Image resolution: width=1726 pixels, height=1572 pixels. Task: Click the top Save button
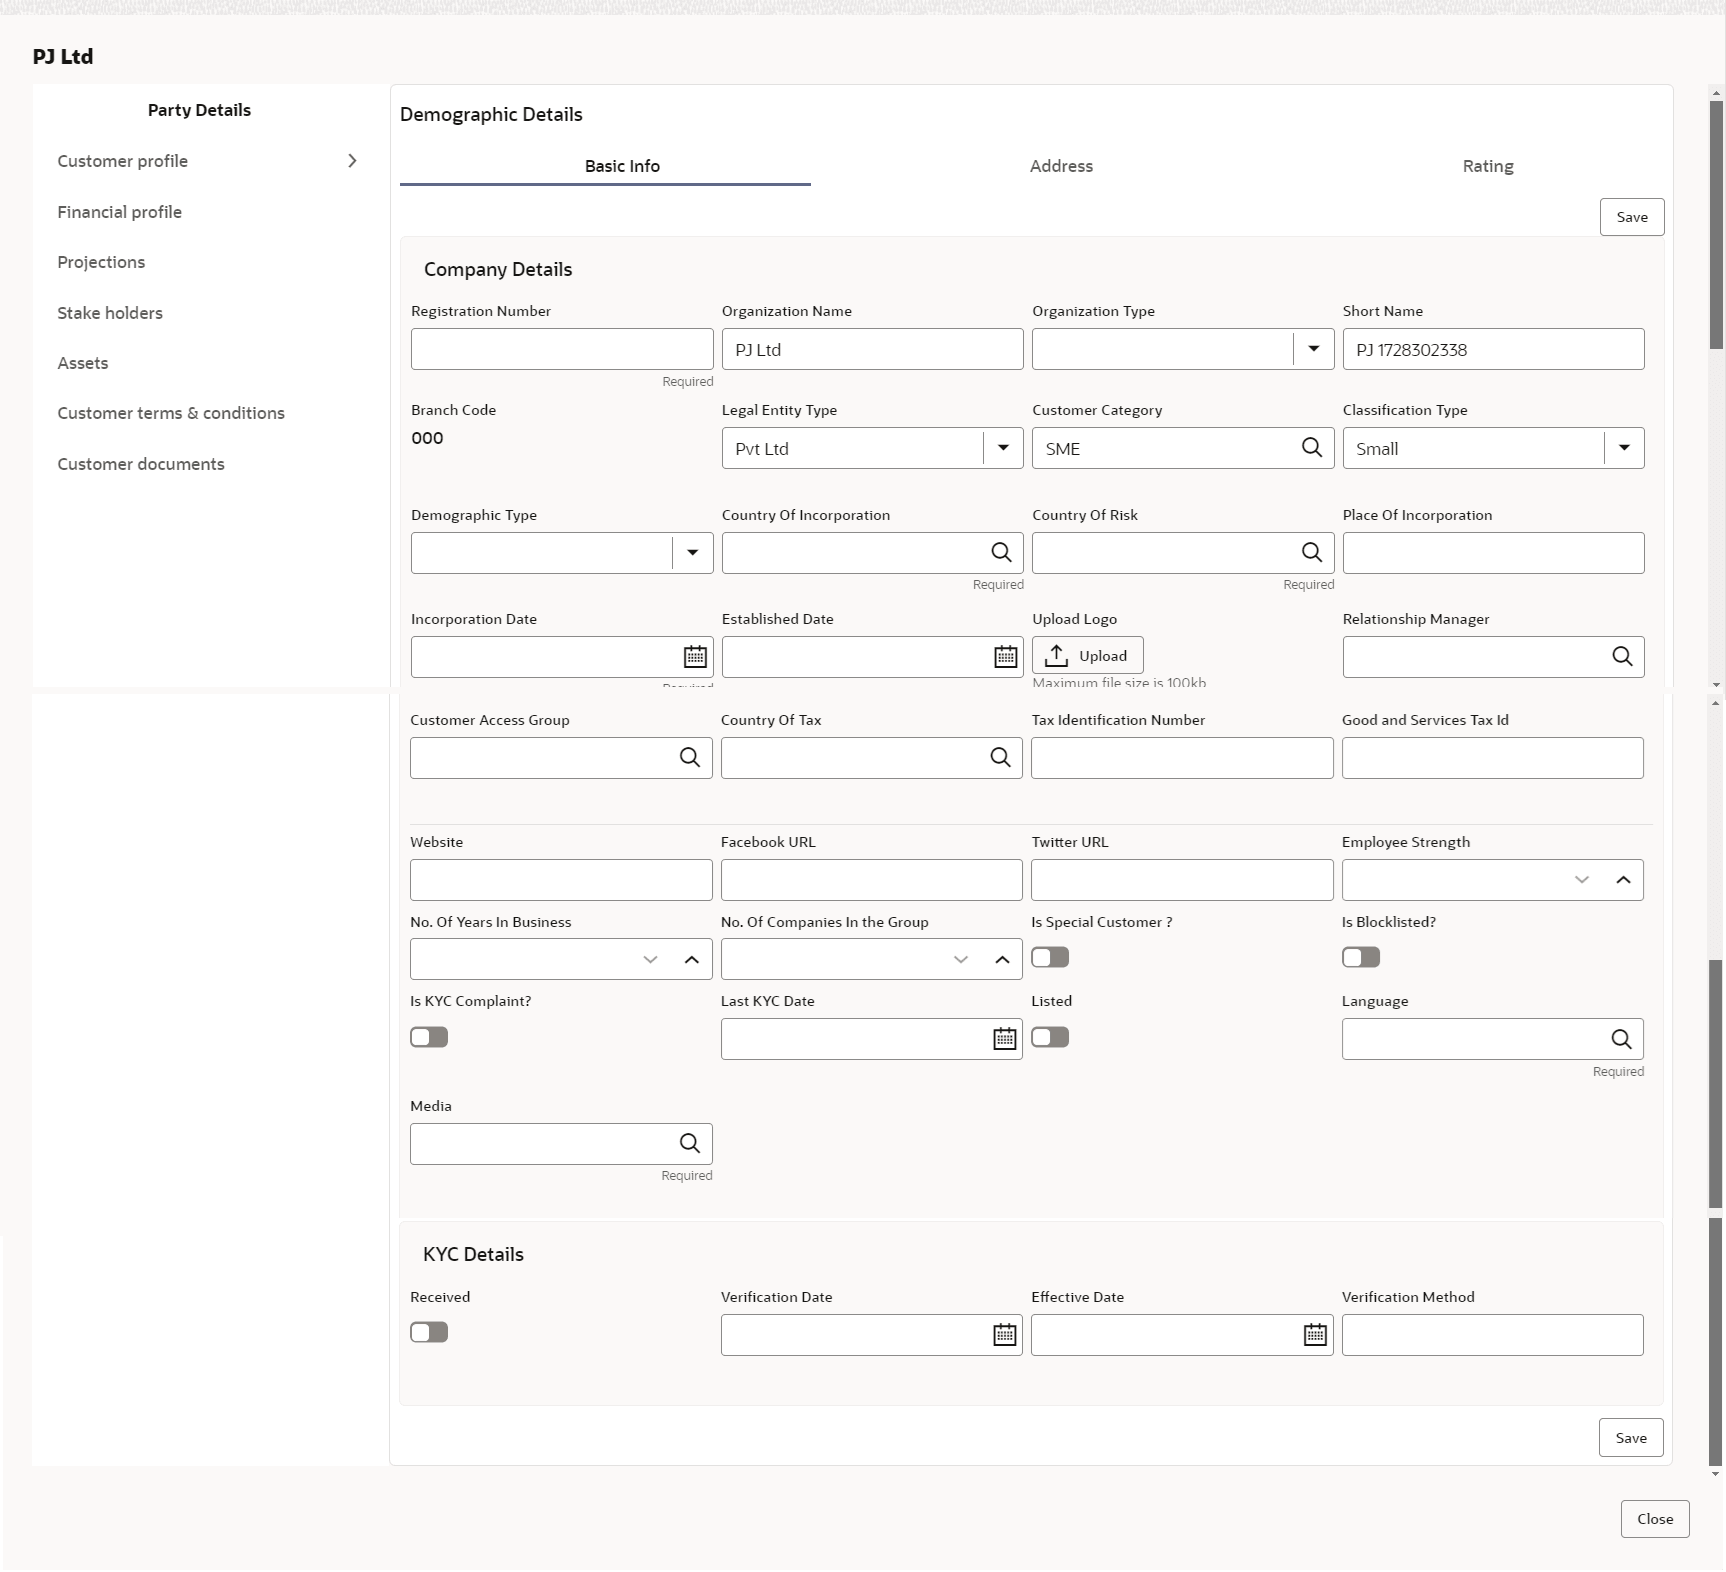click(x=1632, y=217)
